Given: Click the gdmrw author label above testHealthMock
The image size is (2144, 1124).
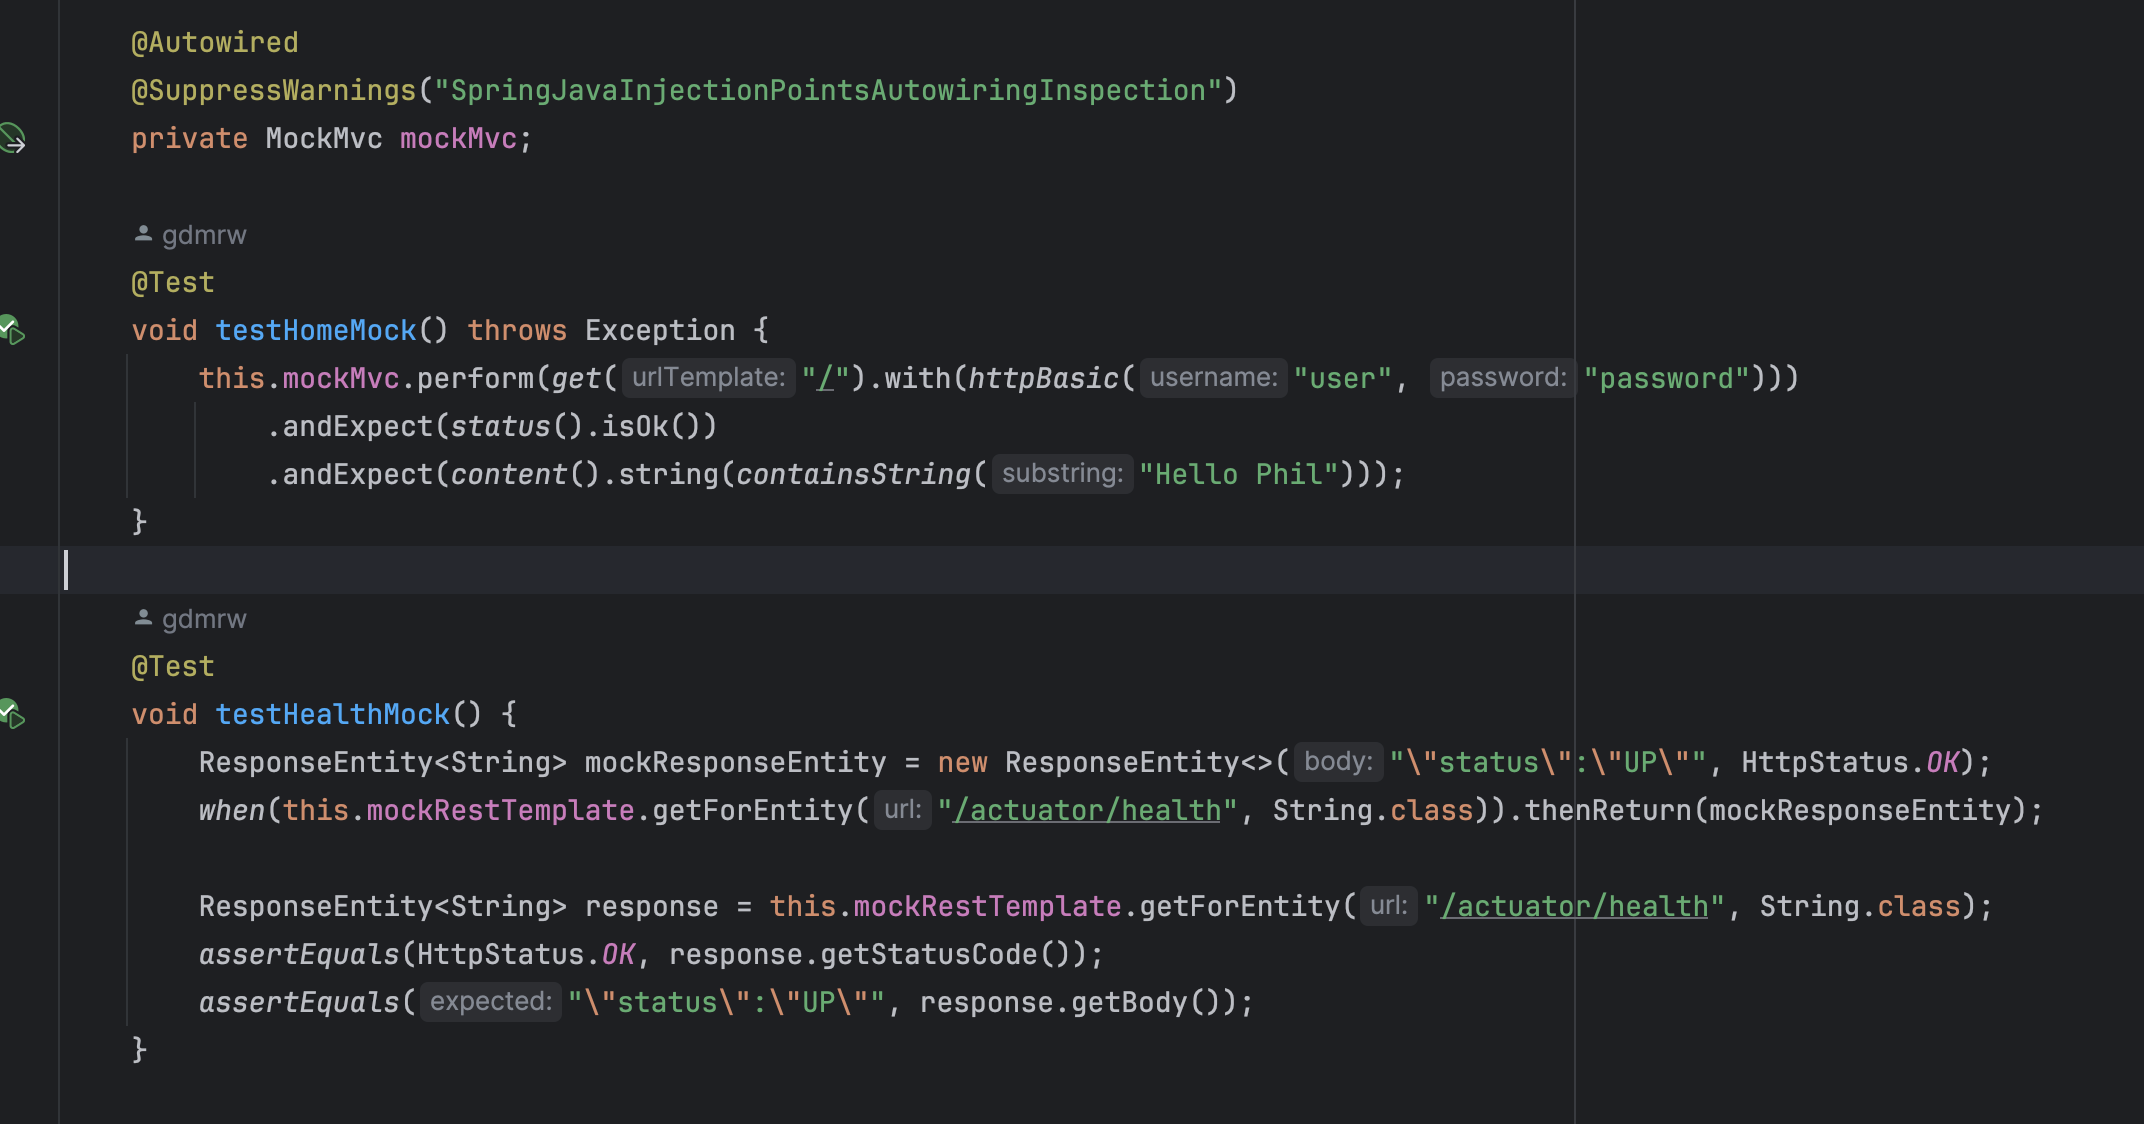Looking at the screenshot, I should 204,619.
